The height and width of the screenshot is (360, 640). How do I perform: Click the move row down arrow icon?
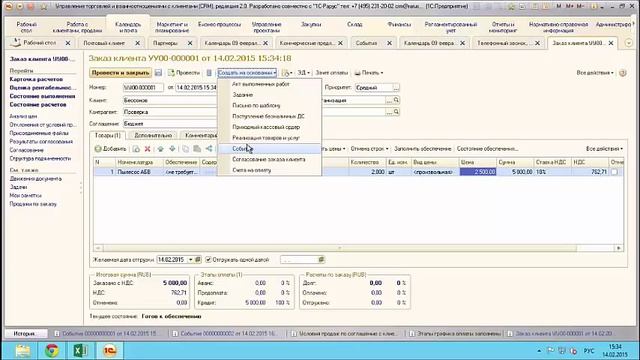point(172,149)
